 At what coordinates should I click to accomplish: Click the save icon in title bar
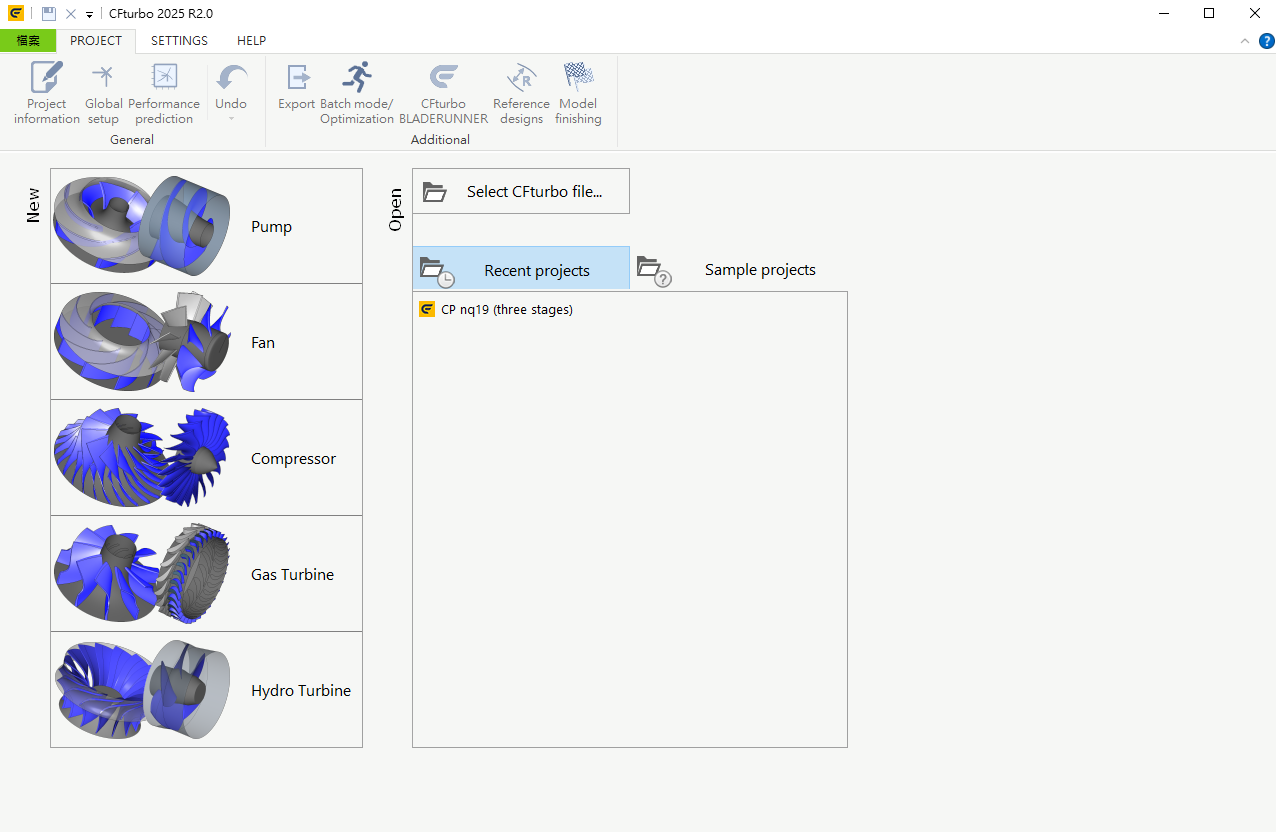click(x=48, y=14)
